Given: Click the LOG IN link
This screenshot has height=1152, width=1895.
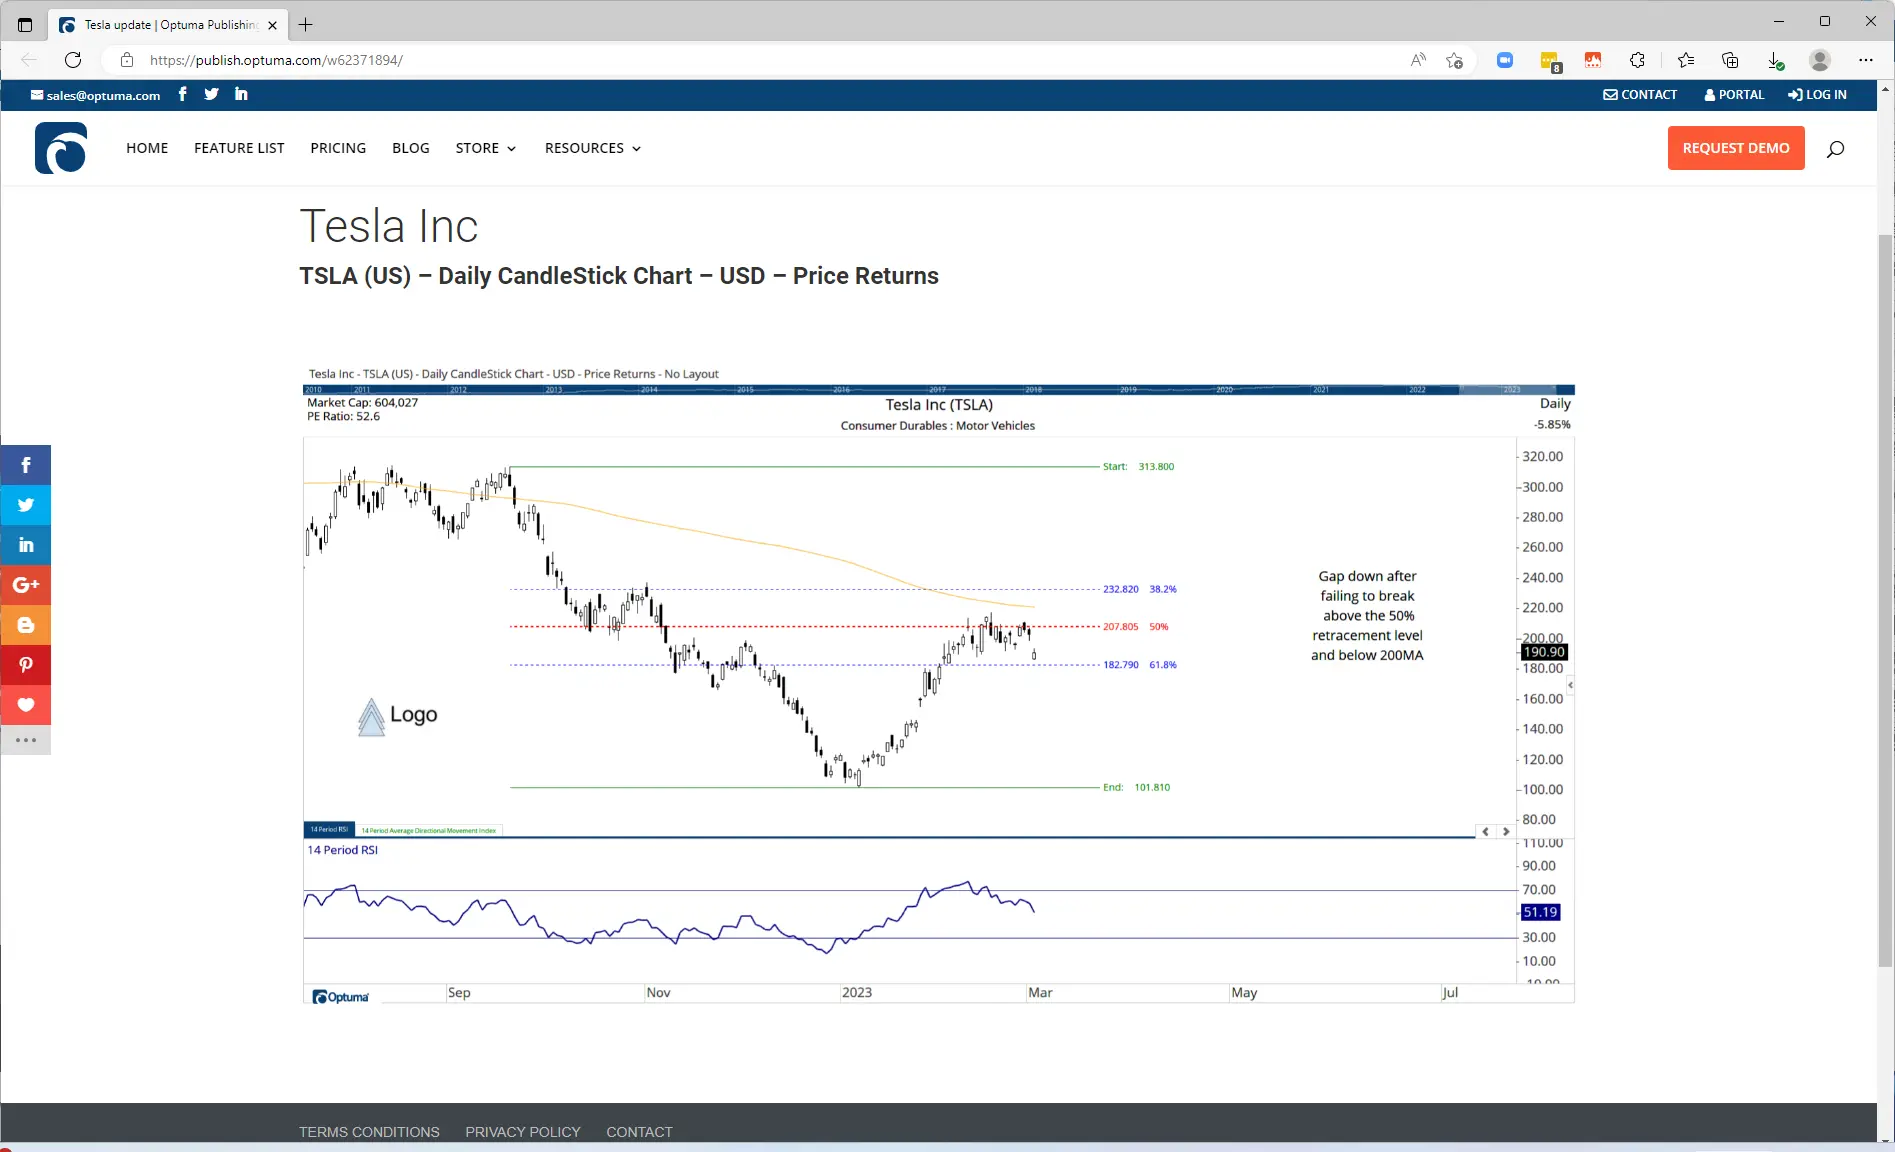Looking at the screenshot, I should coord(1817,95).
